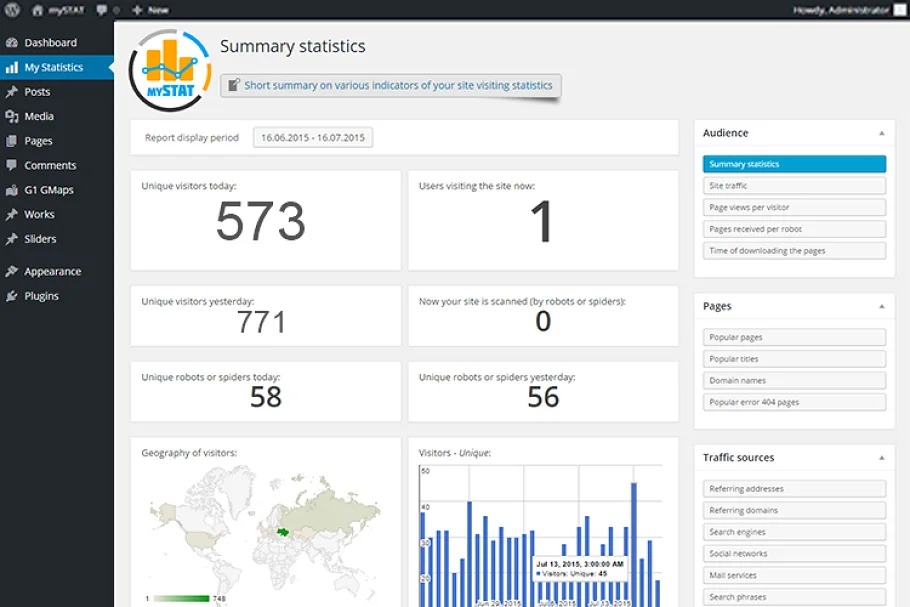
Task: Click the Plugins icon in sidebar
Action: tap(12, 296)
